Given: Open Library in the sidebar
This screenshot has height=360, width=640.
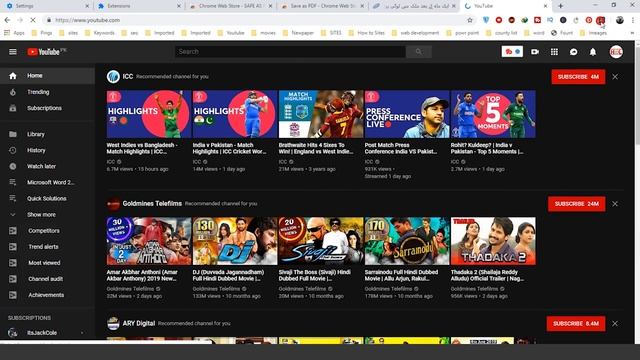Looking at the screenshot, I should click(47, 134).
